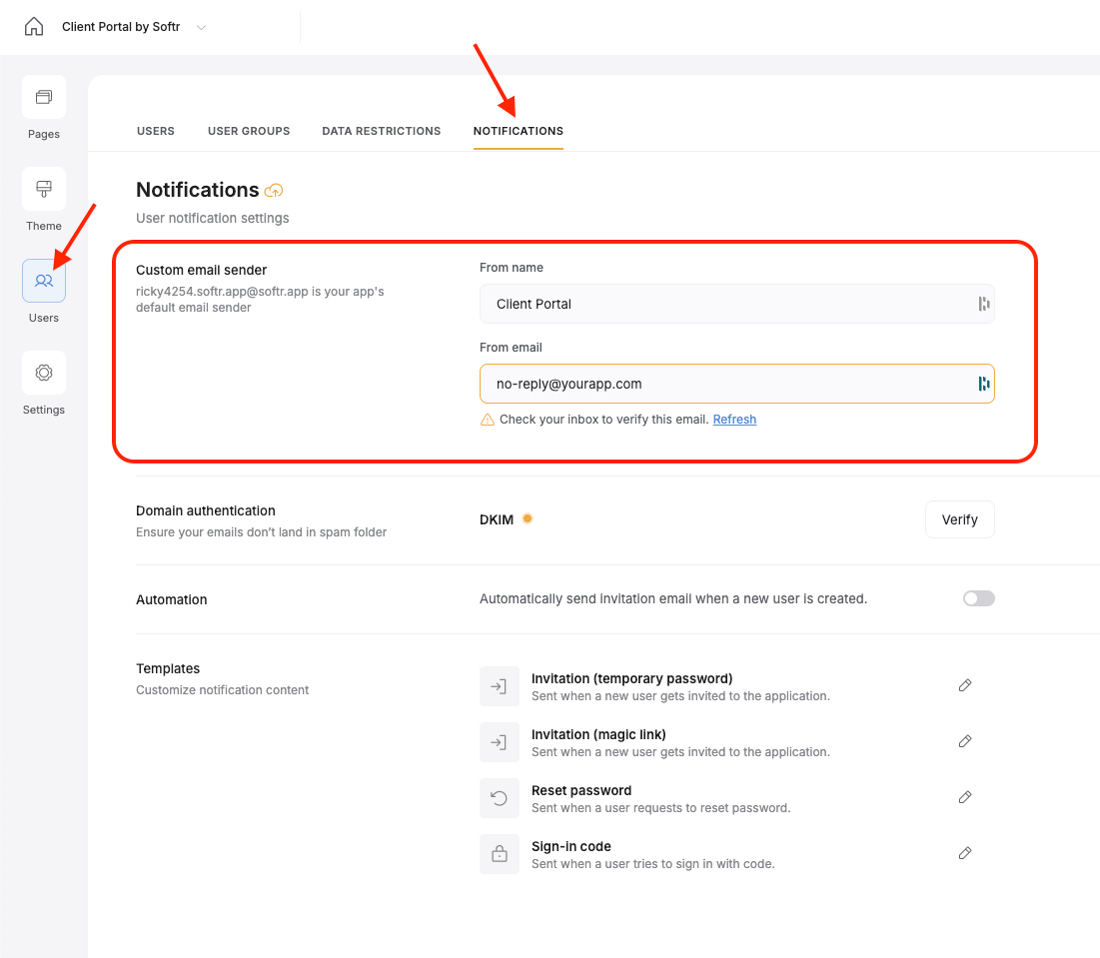
Task: Click cloud publish icon beside Notifications heading
Action: coord(274,190)
